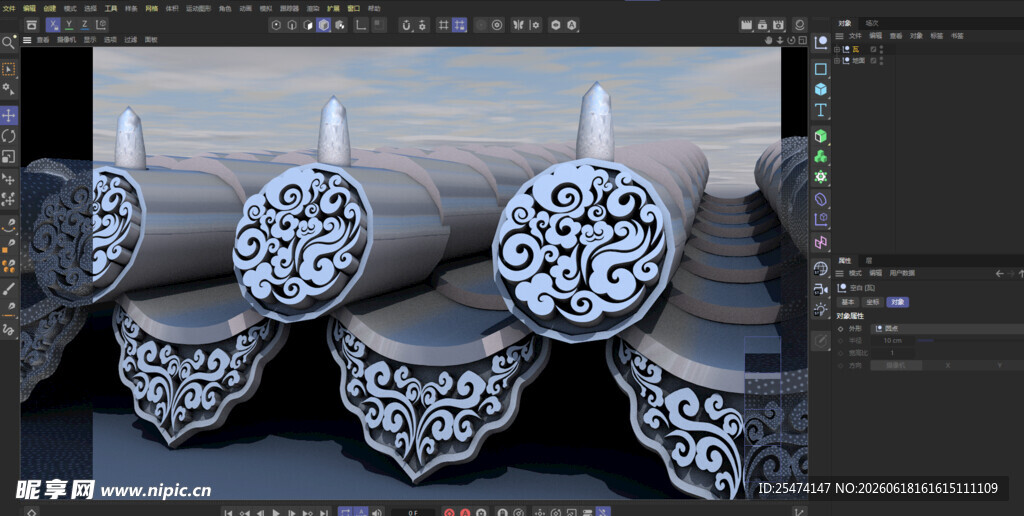
Task: Open render settings clapboard gear icon
Action: point(778,25)
